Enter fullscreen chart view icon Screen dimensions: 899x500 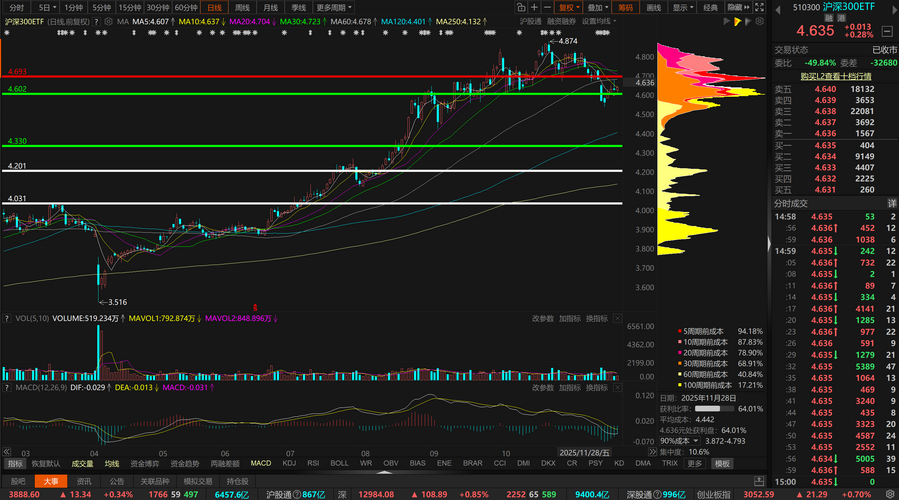pos(759,7)
